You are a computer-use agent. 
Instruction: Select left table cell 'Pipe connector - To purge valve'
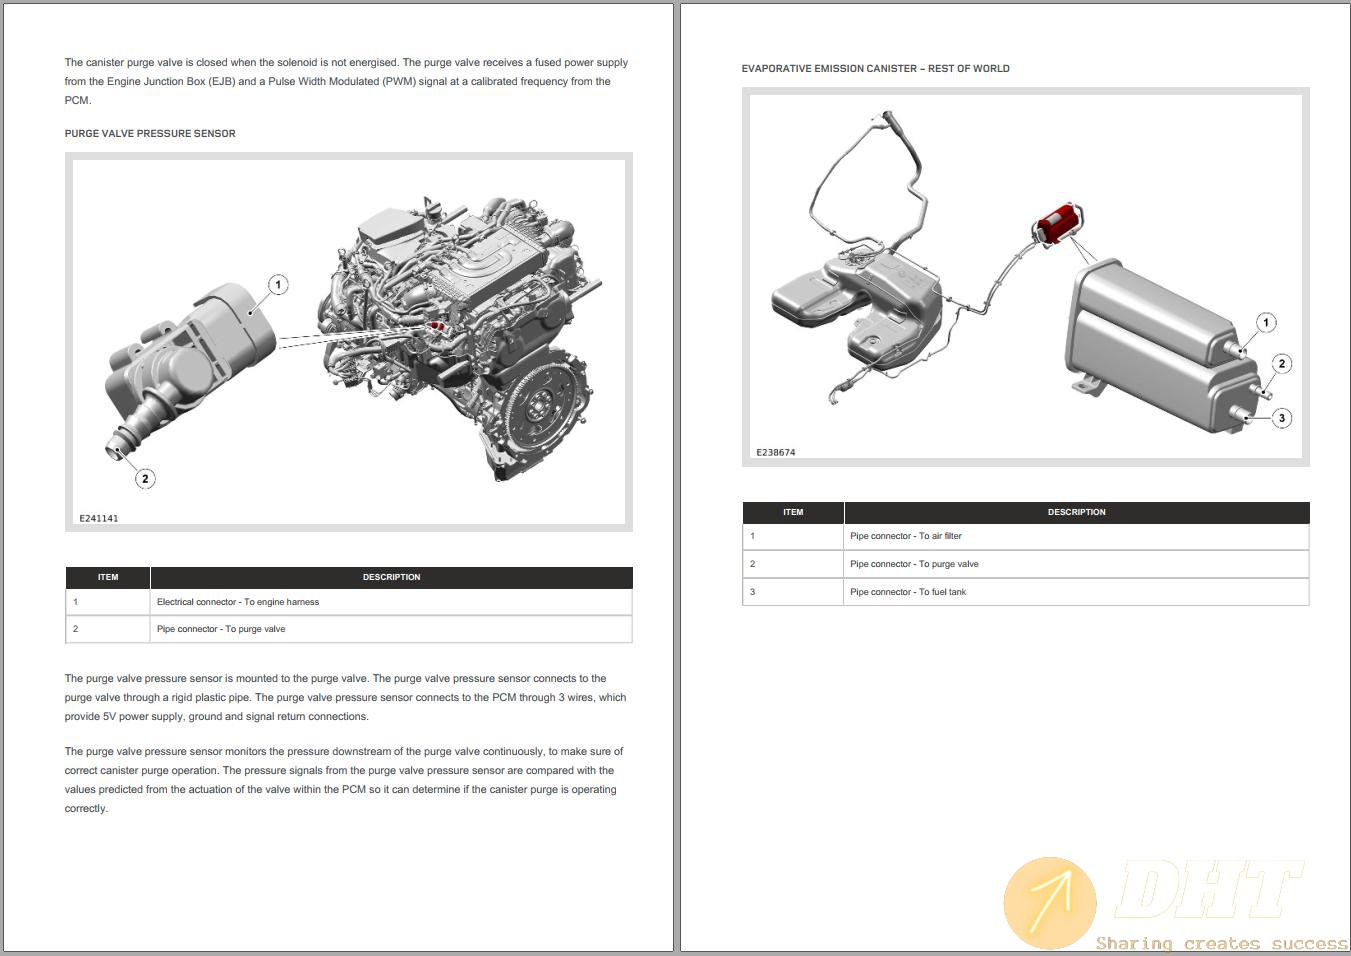pyautogui.click(x=391, y=629)
